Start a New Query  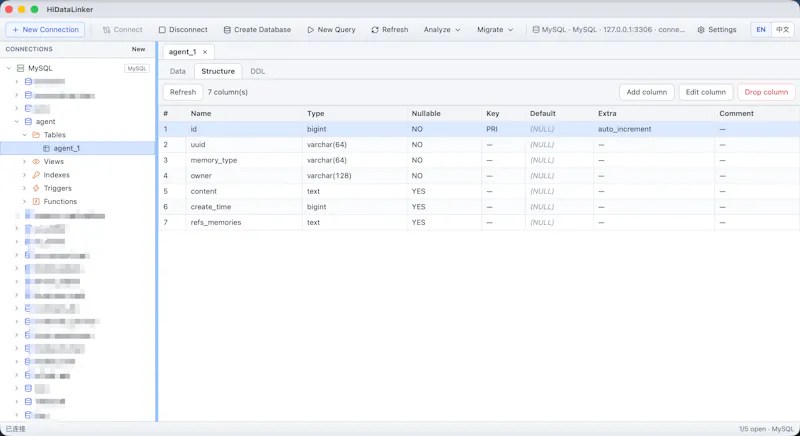pos(331,30)
